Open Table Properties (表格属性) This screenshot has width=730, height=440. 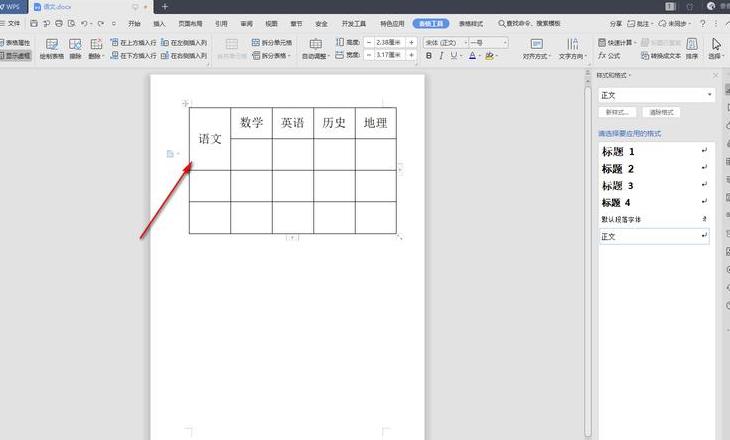(15, 42)
